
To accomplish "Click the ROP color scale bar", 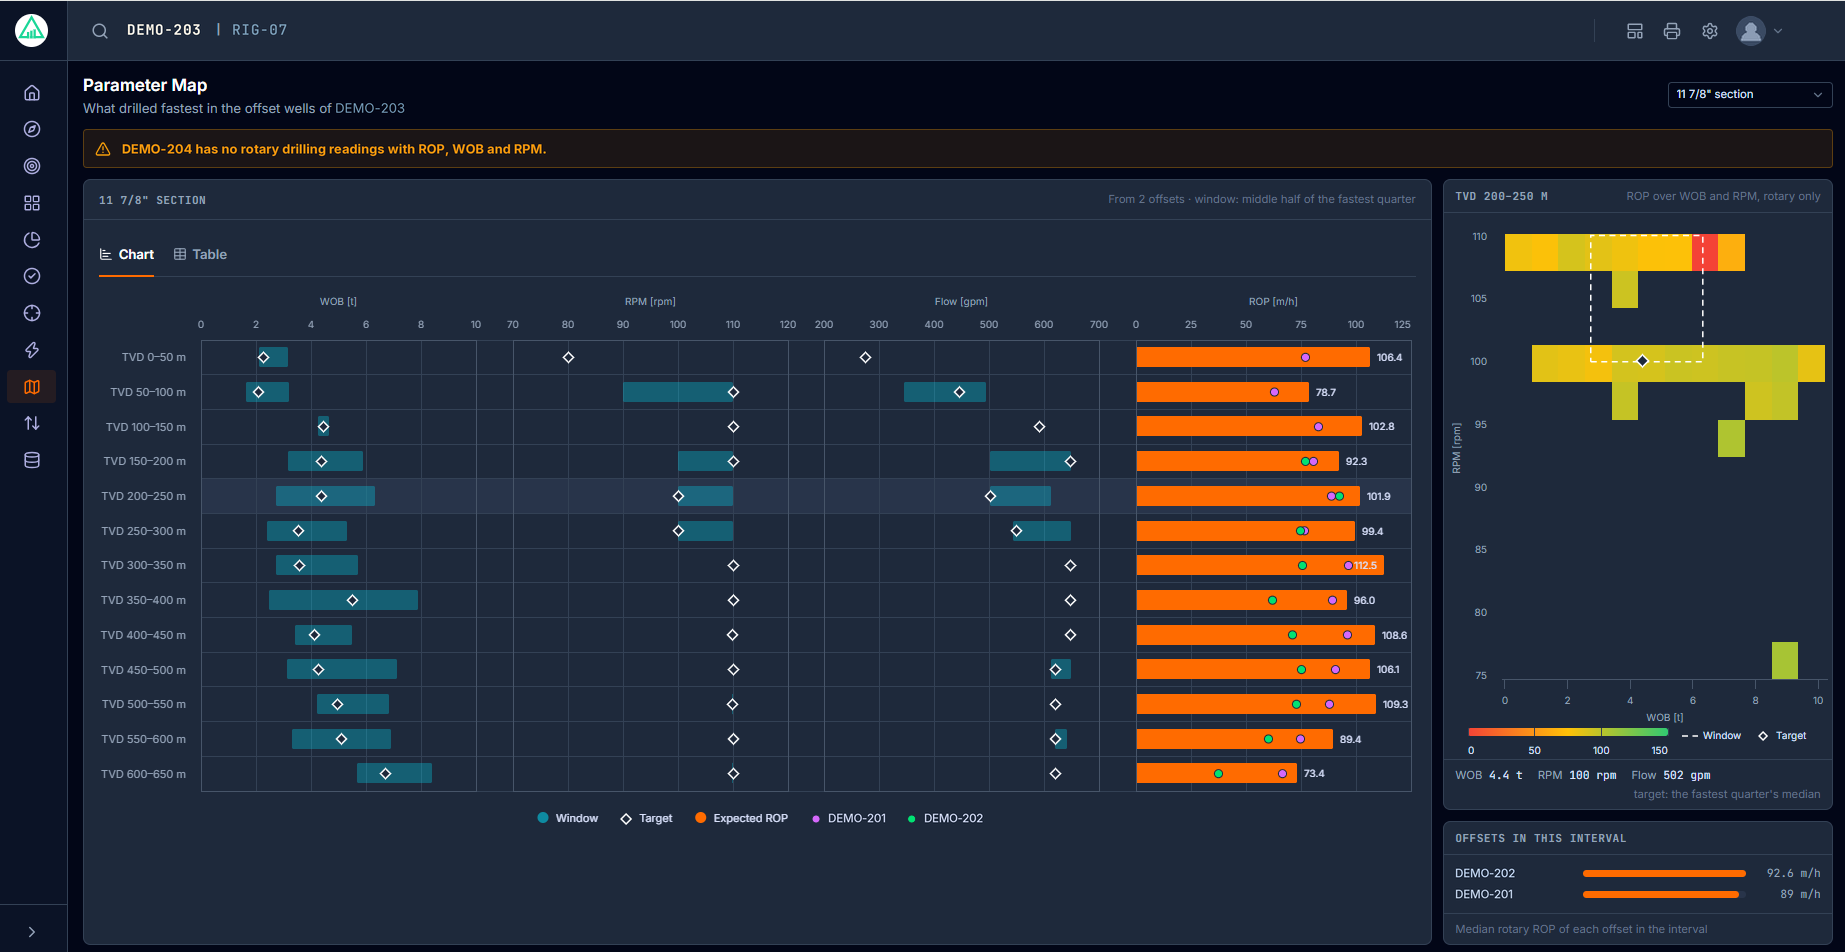I will click(x=1568, y=732).
